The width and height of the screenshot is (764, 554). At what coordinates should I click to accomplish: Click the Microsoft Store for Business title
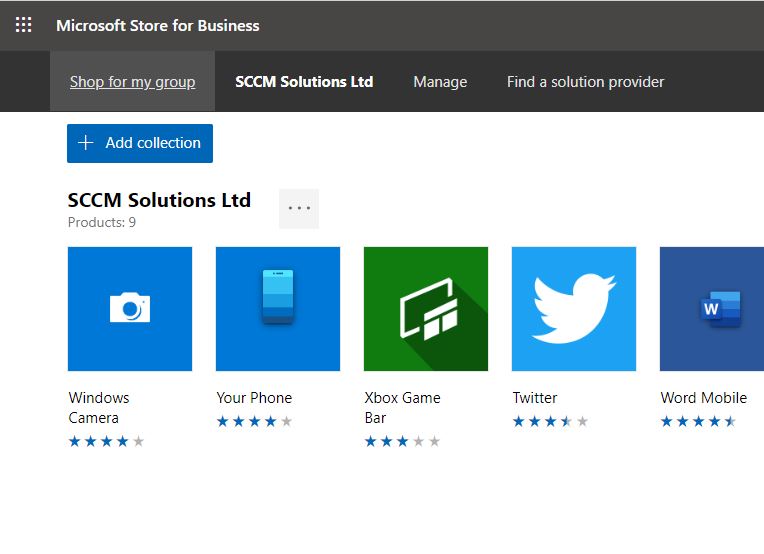(x=158, y=26)
